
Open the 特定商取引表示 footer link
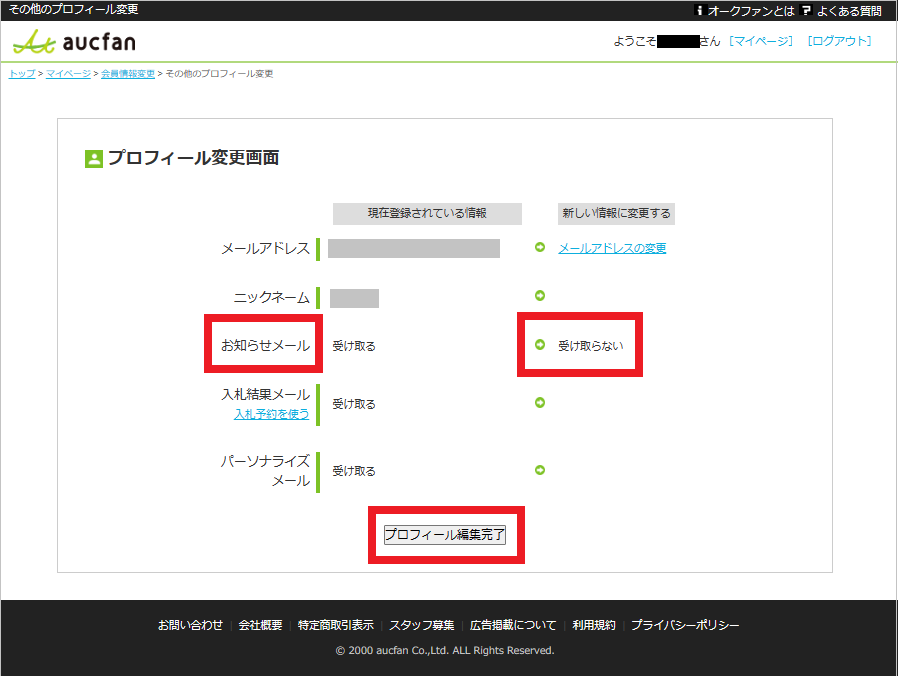click(336, 625)
